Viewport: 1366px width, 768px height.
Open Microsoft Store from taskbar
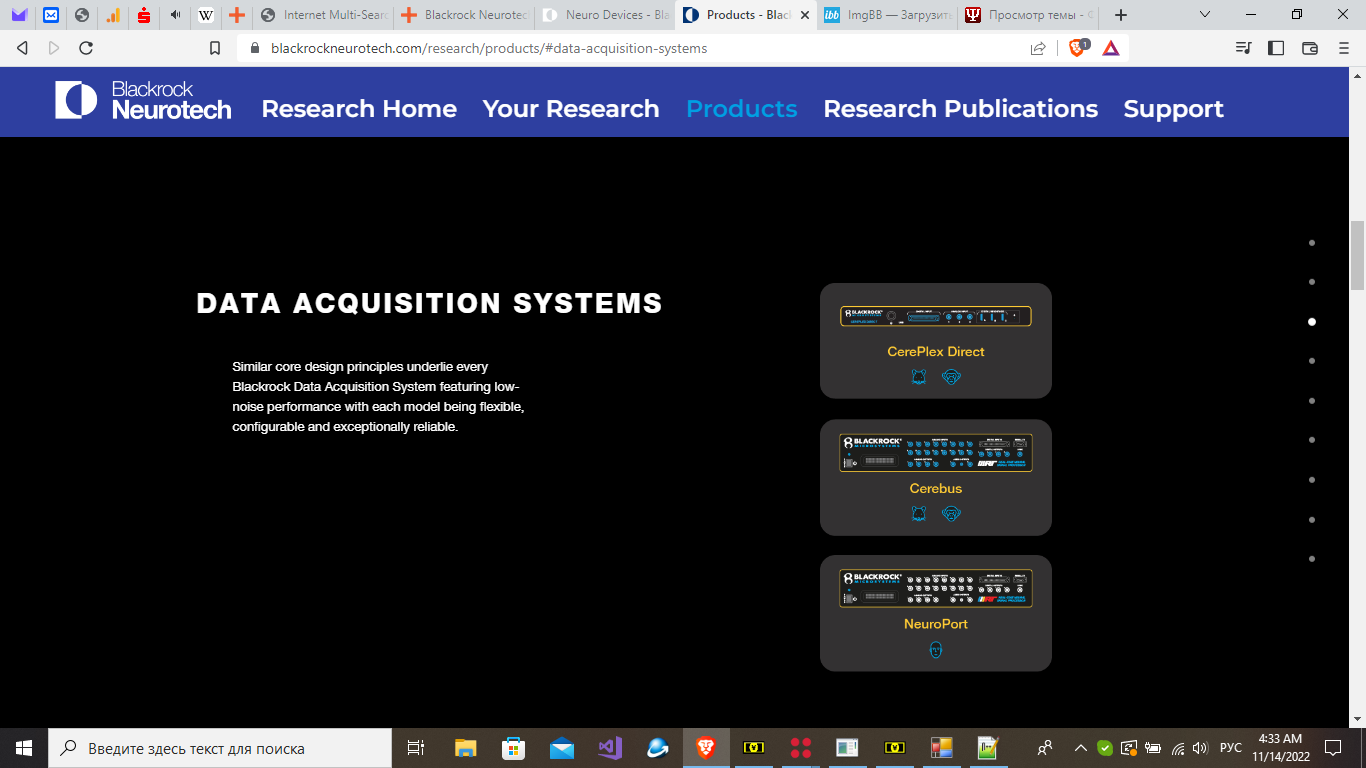coord(513,748)
